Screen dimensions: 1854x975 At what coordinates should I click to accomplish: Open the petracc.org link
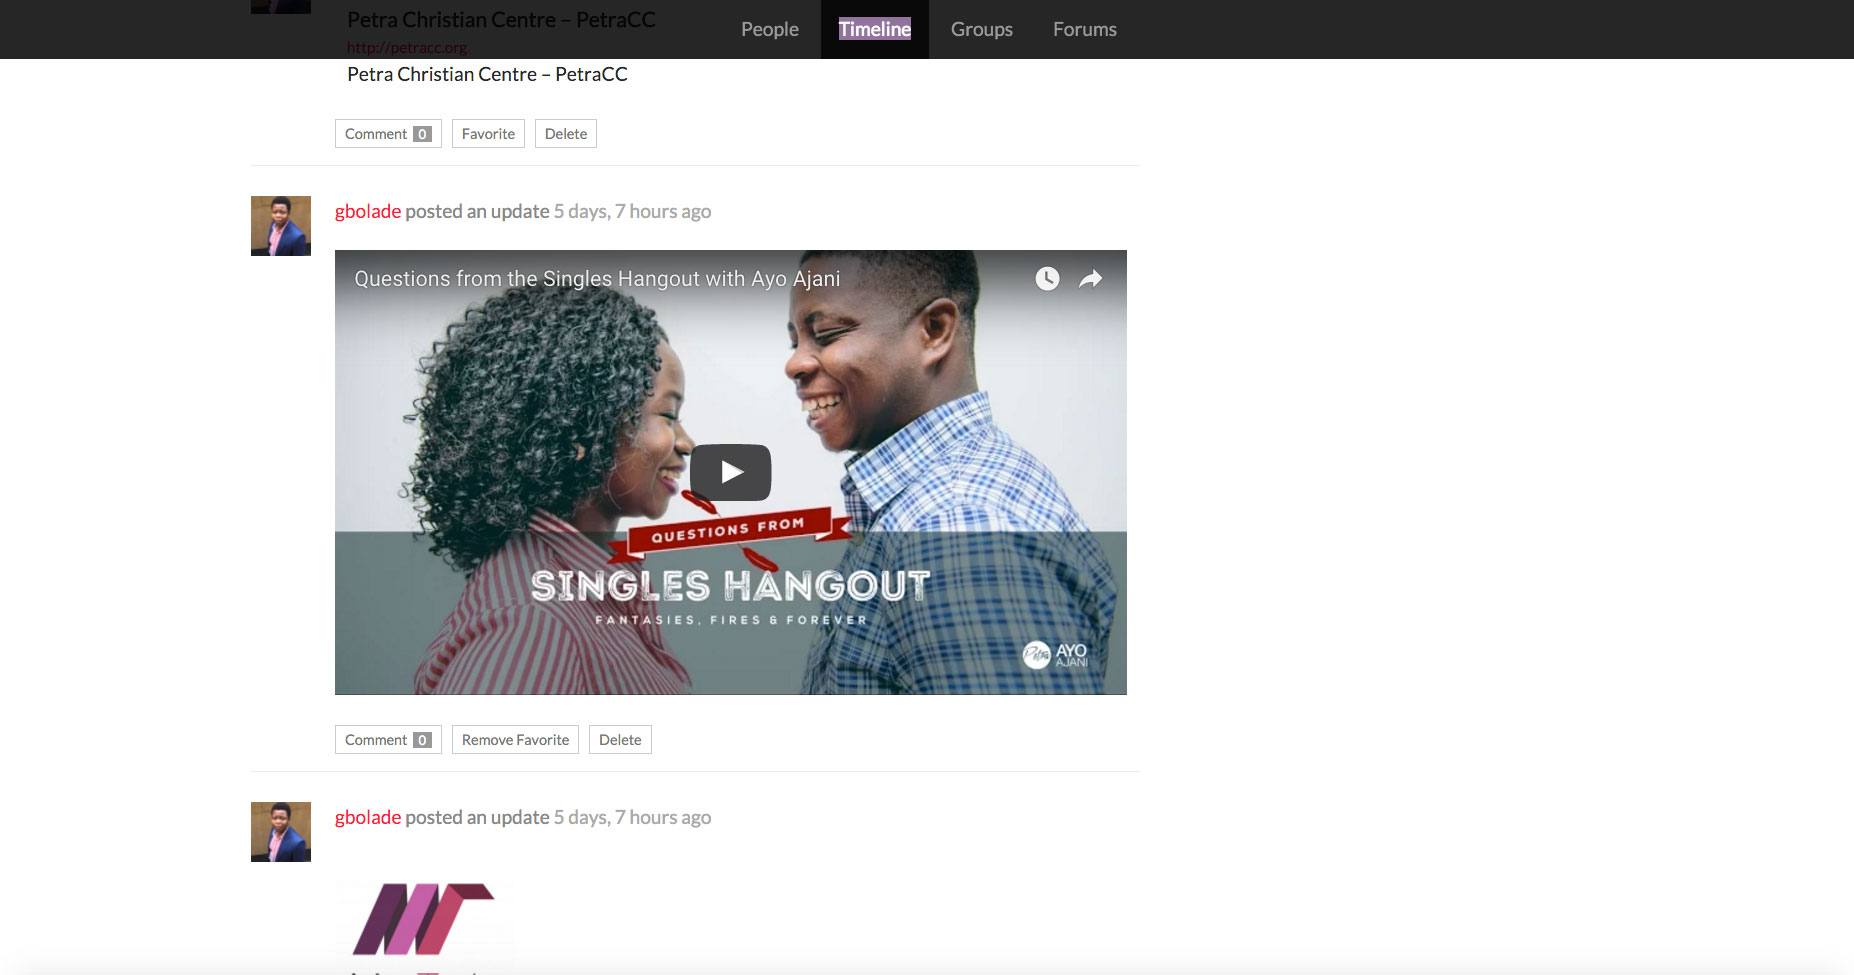click(x=407, y=47)
